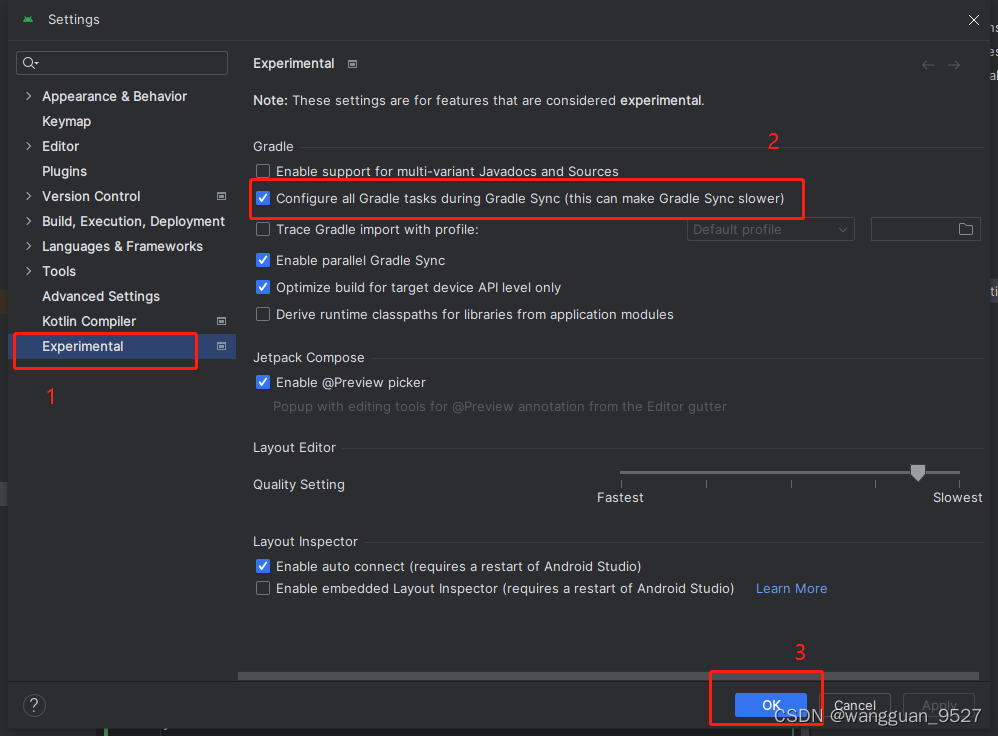Open the Plugins settings page
998x736 pixels.
(64, 171)
